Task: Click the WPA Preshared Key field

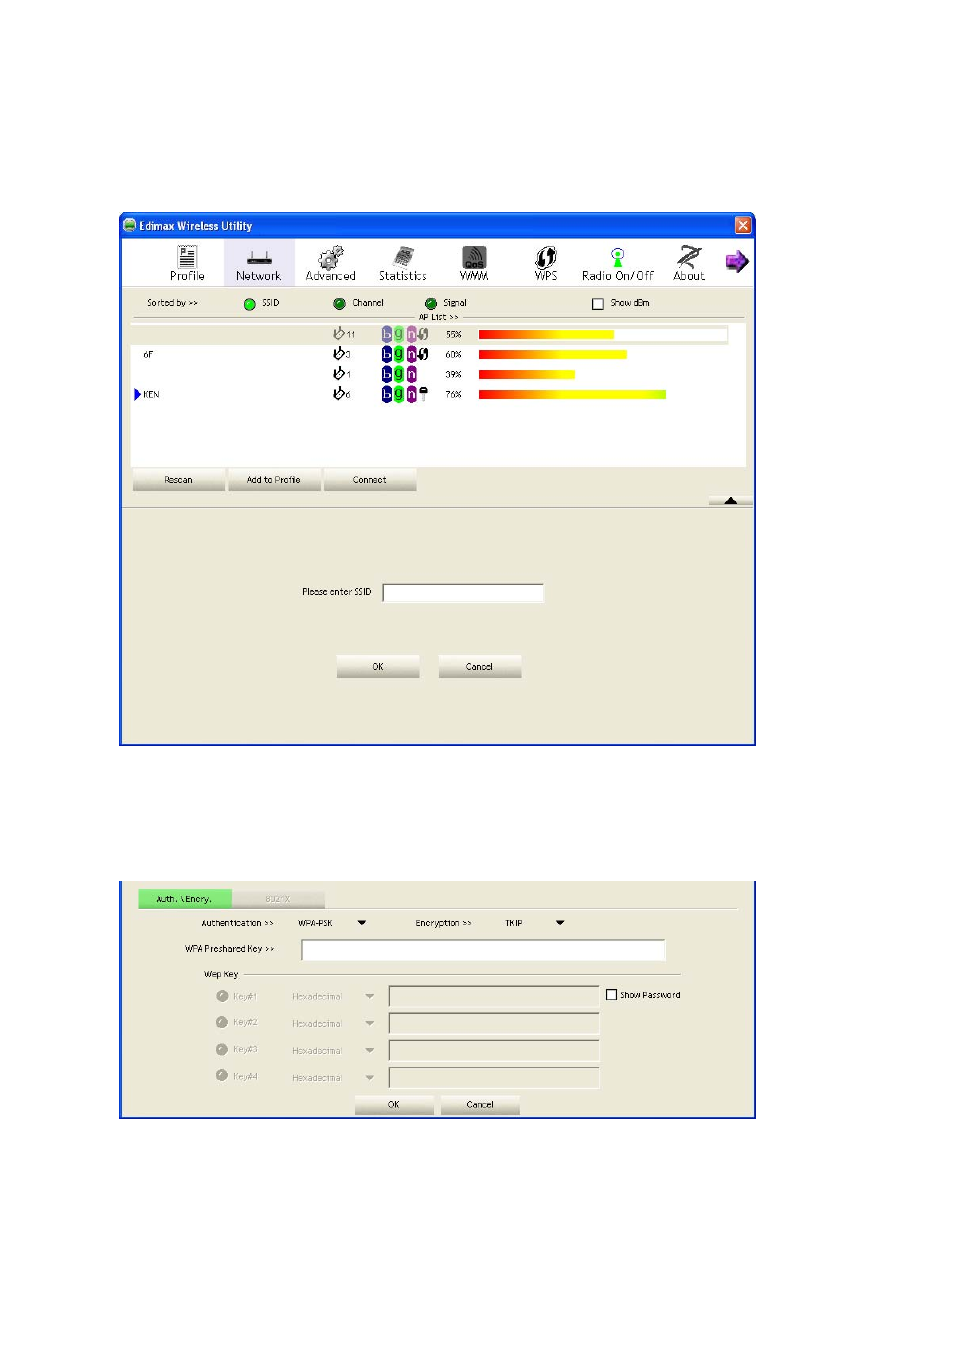Action: point(483,950)
